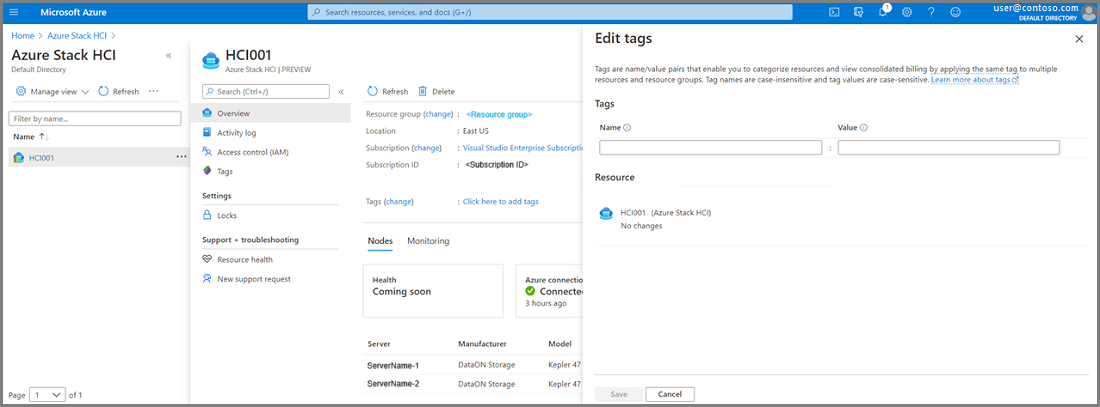1100x407 pixels.
Task: Switch to the Monitoring tab
Action: 428,241
